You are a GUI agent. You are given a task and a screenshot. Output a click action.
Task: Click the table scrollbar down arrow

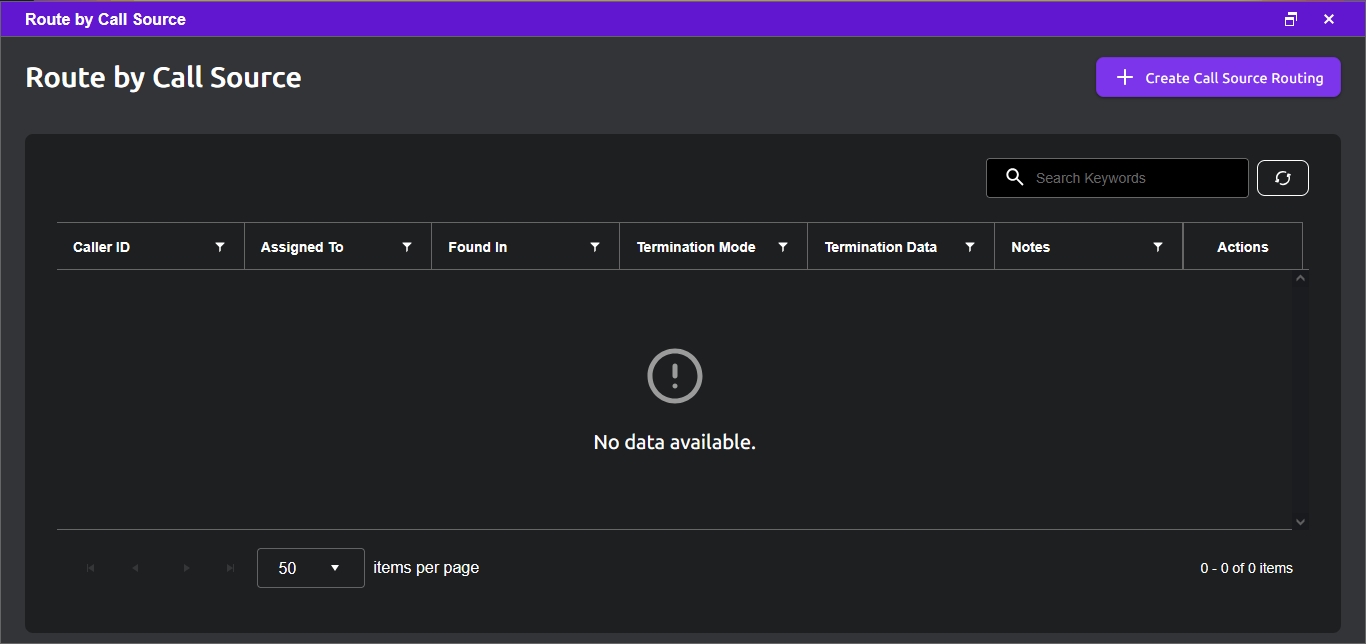pos(1300,521)
